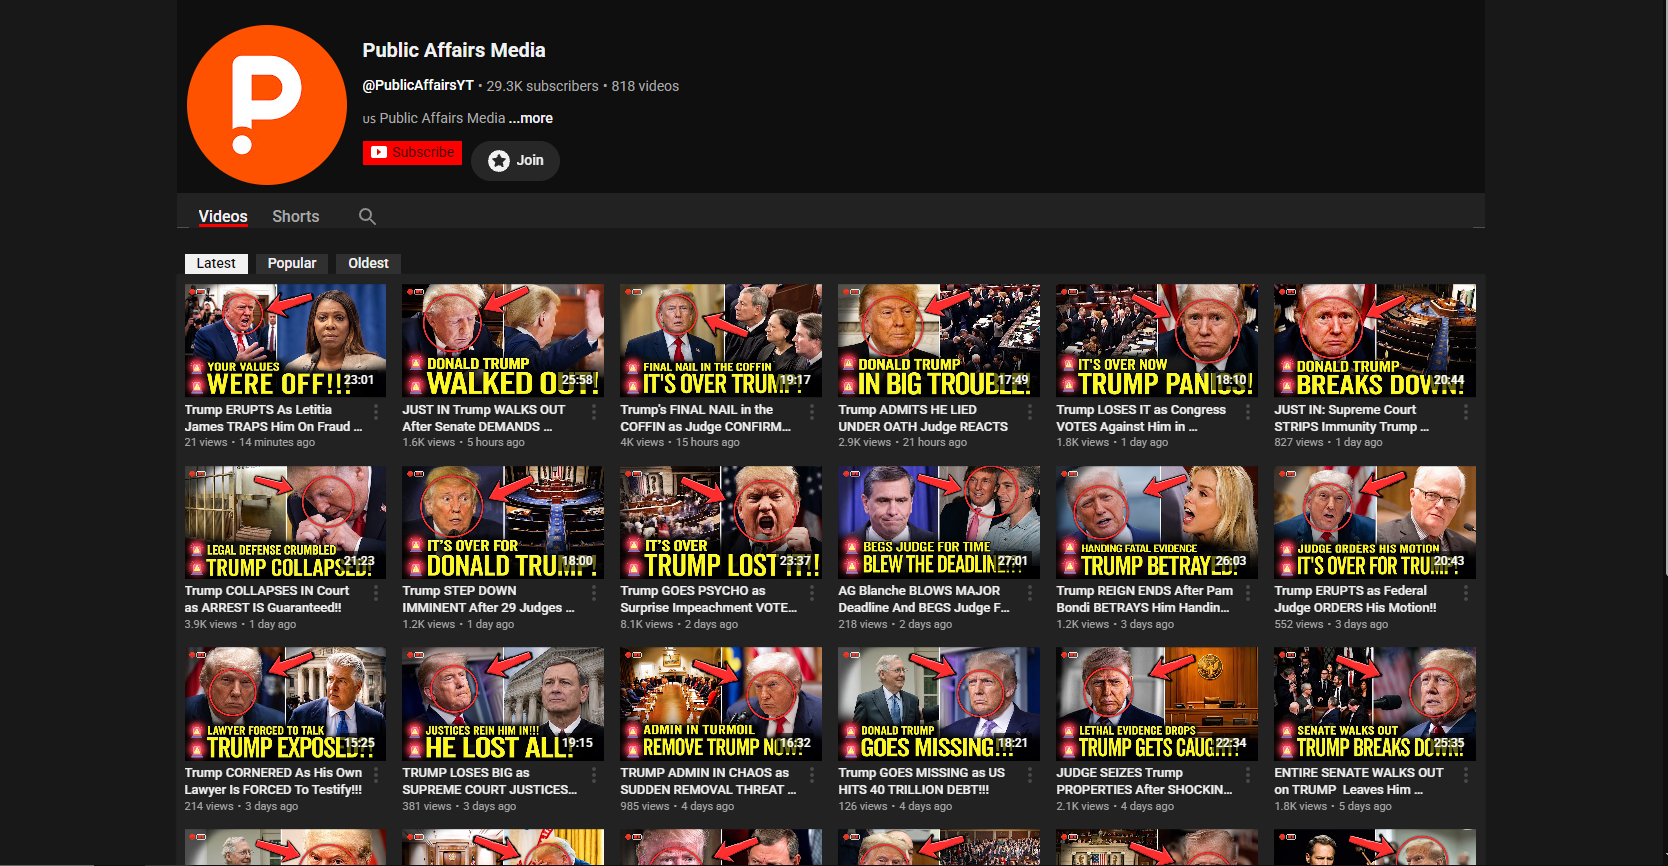Click '21 views • 14 minutes ago' metadata

pos(250,442)
